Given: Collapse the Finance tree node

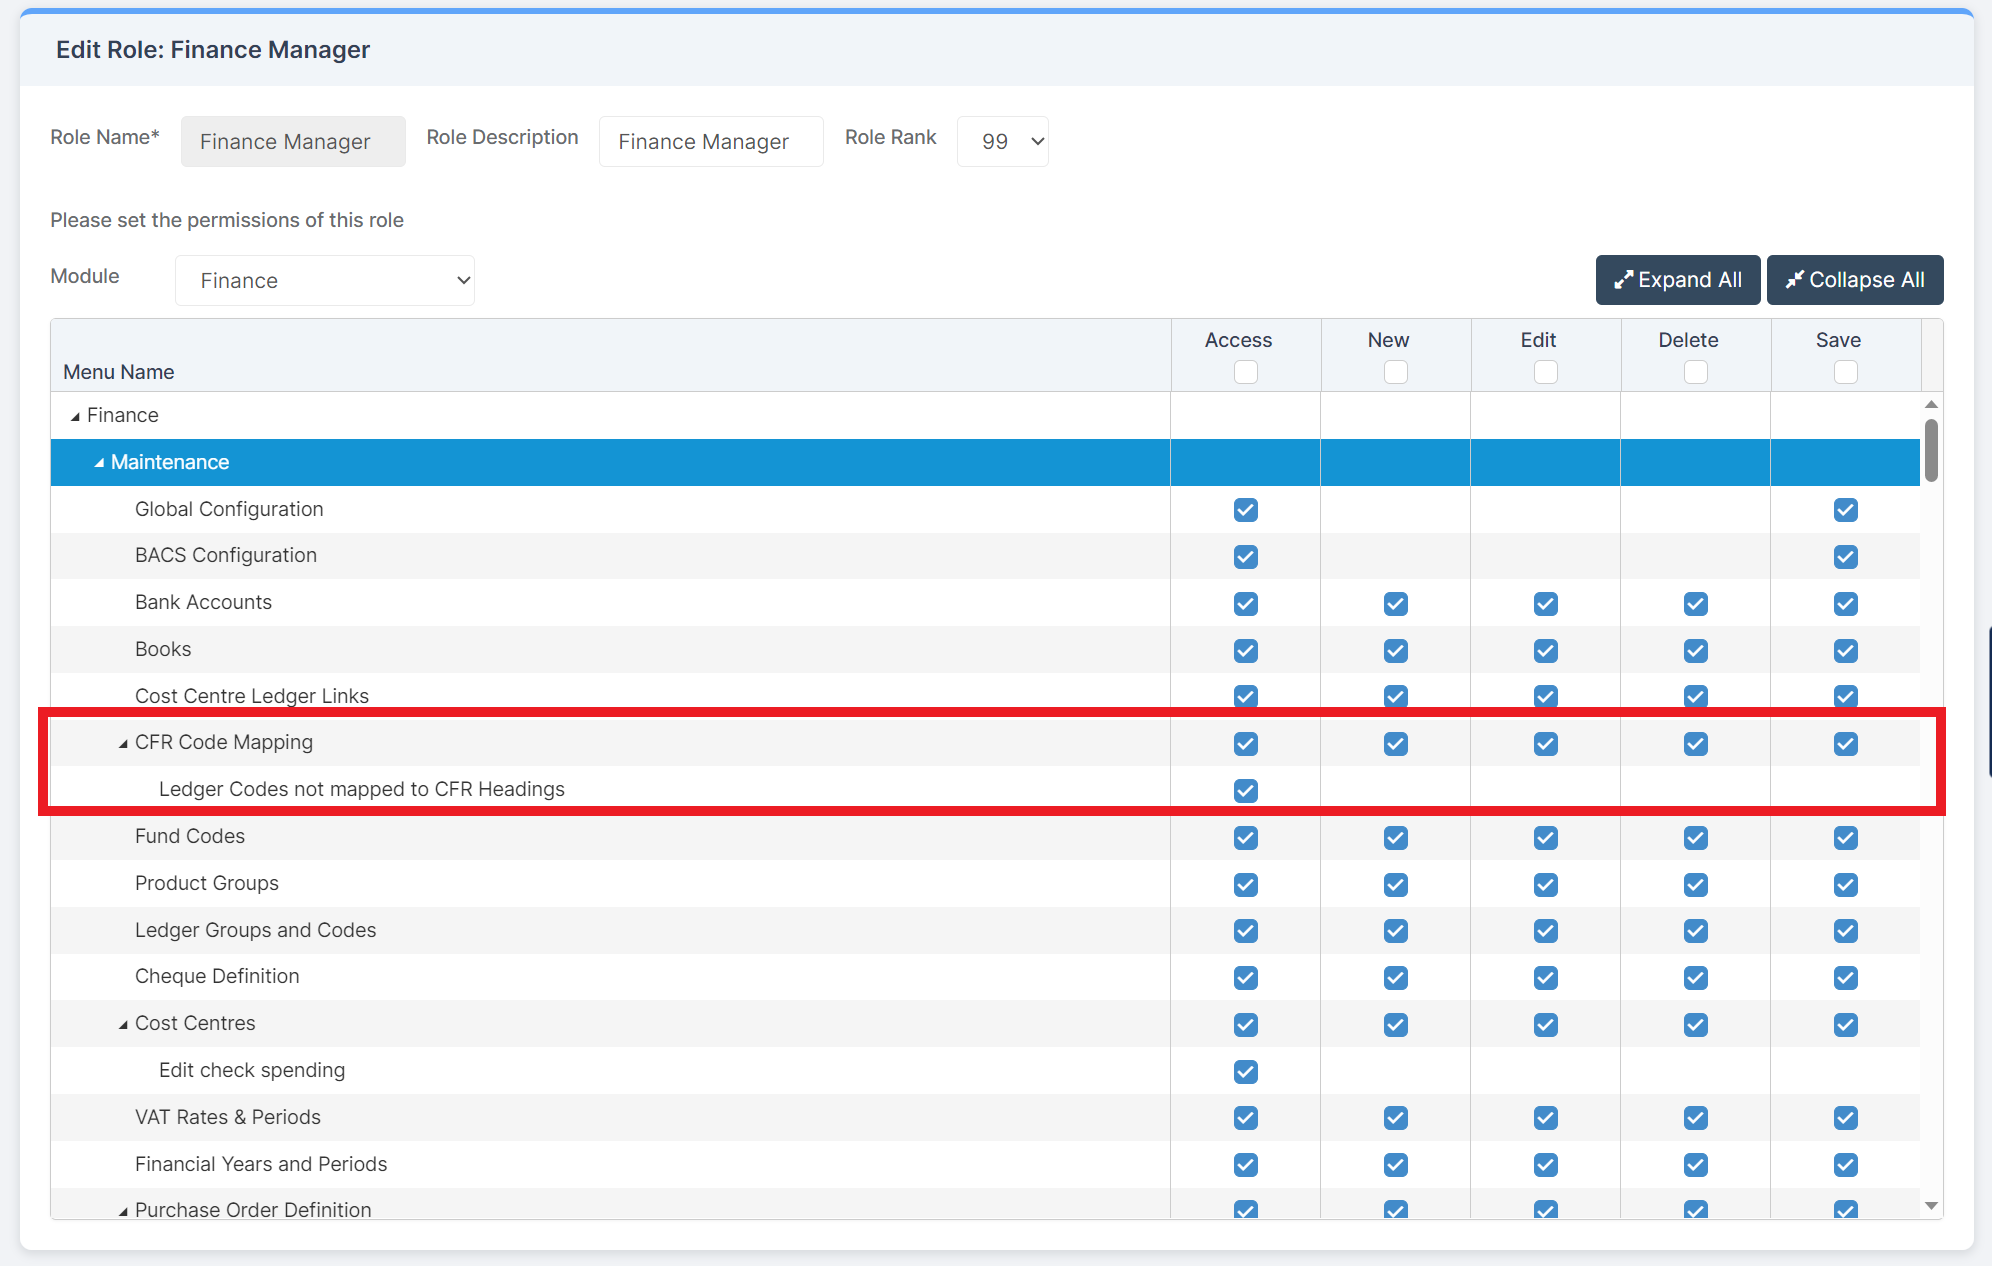Looking at the screenshot, I should pyautogui.click(x=75, y=416).
